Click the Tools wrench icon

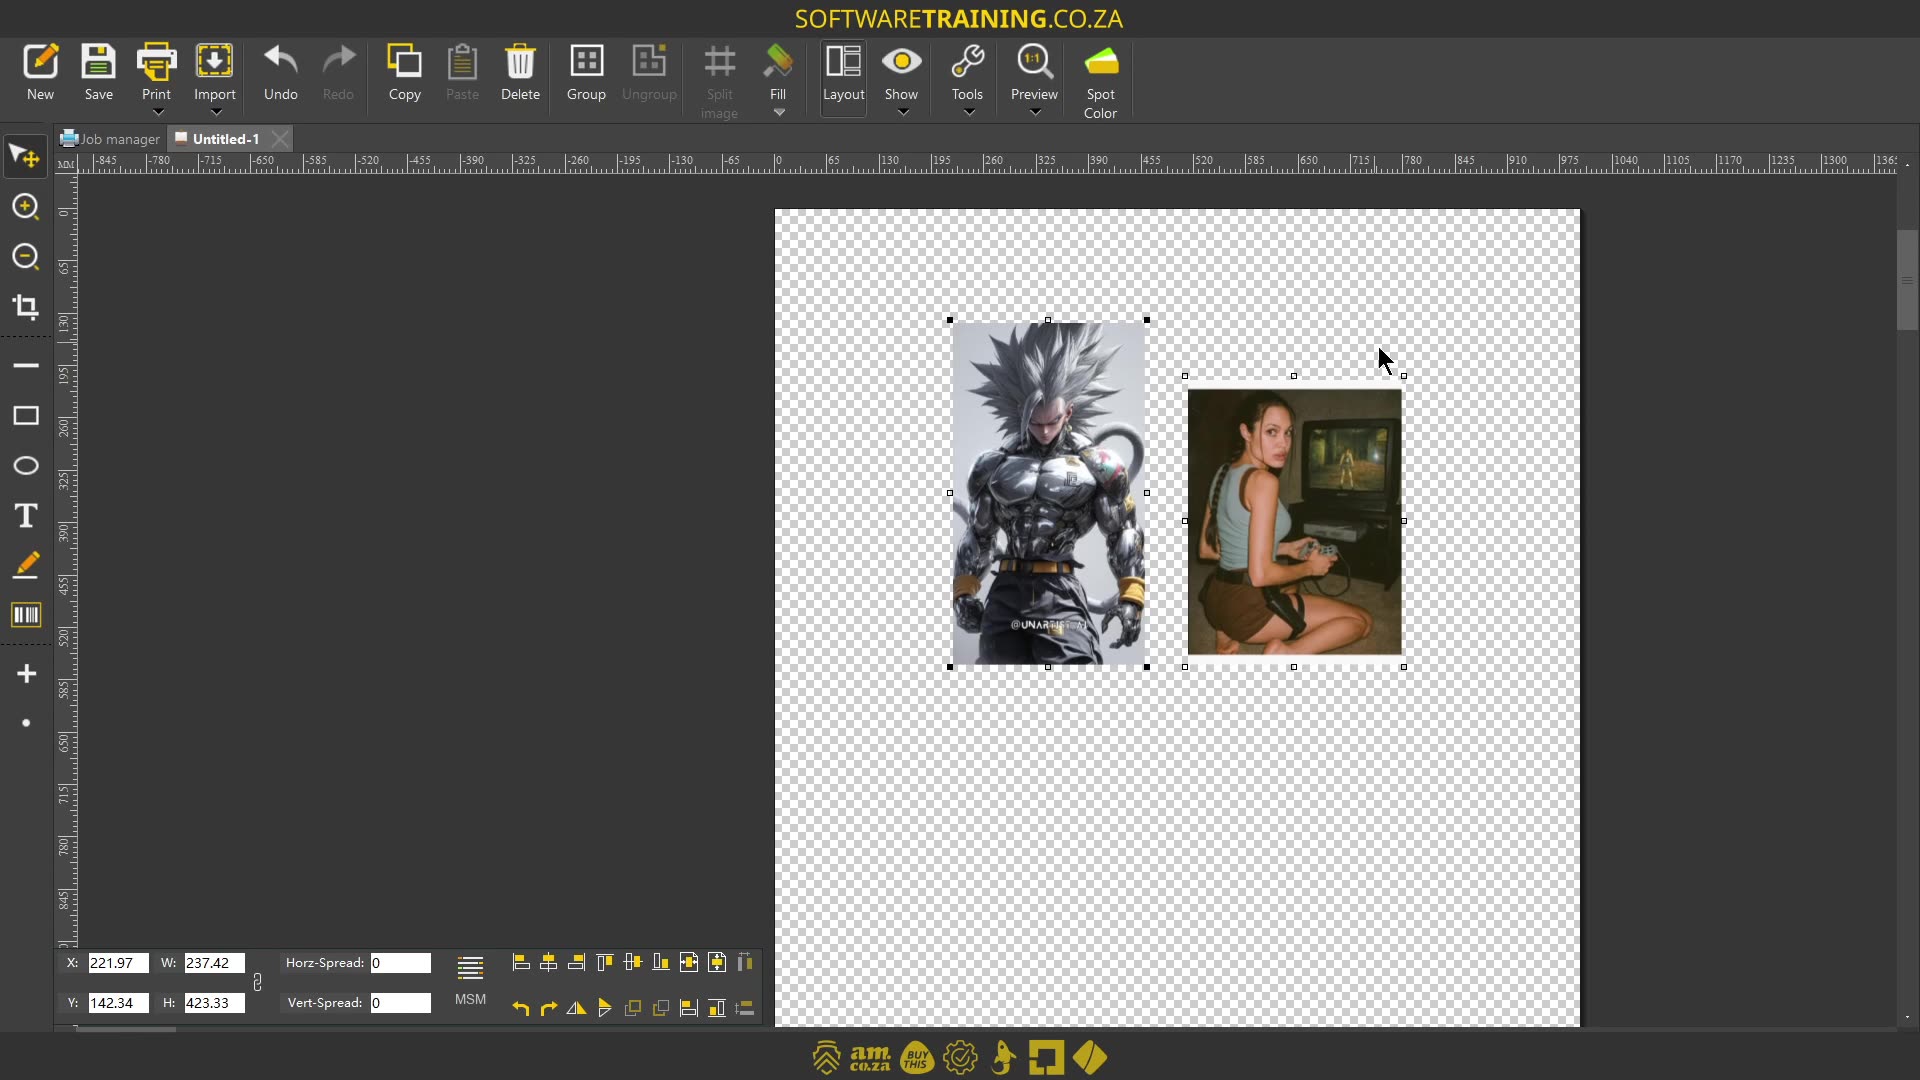point(967,61)
